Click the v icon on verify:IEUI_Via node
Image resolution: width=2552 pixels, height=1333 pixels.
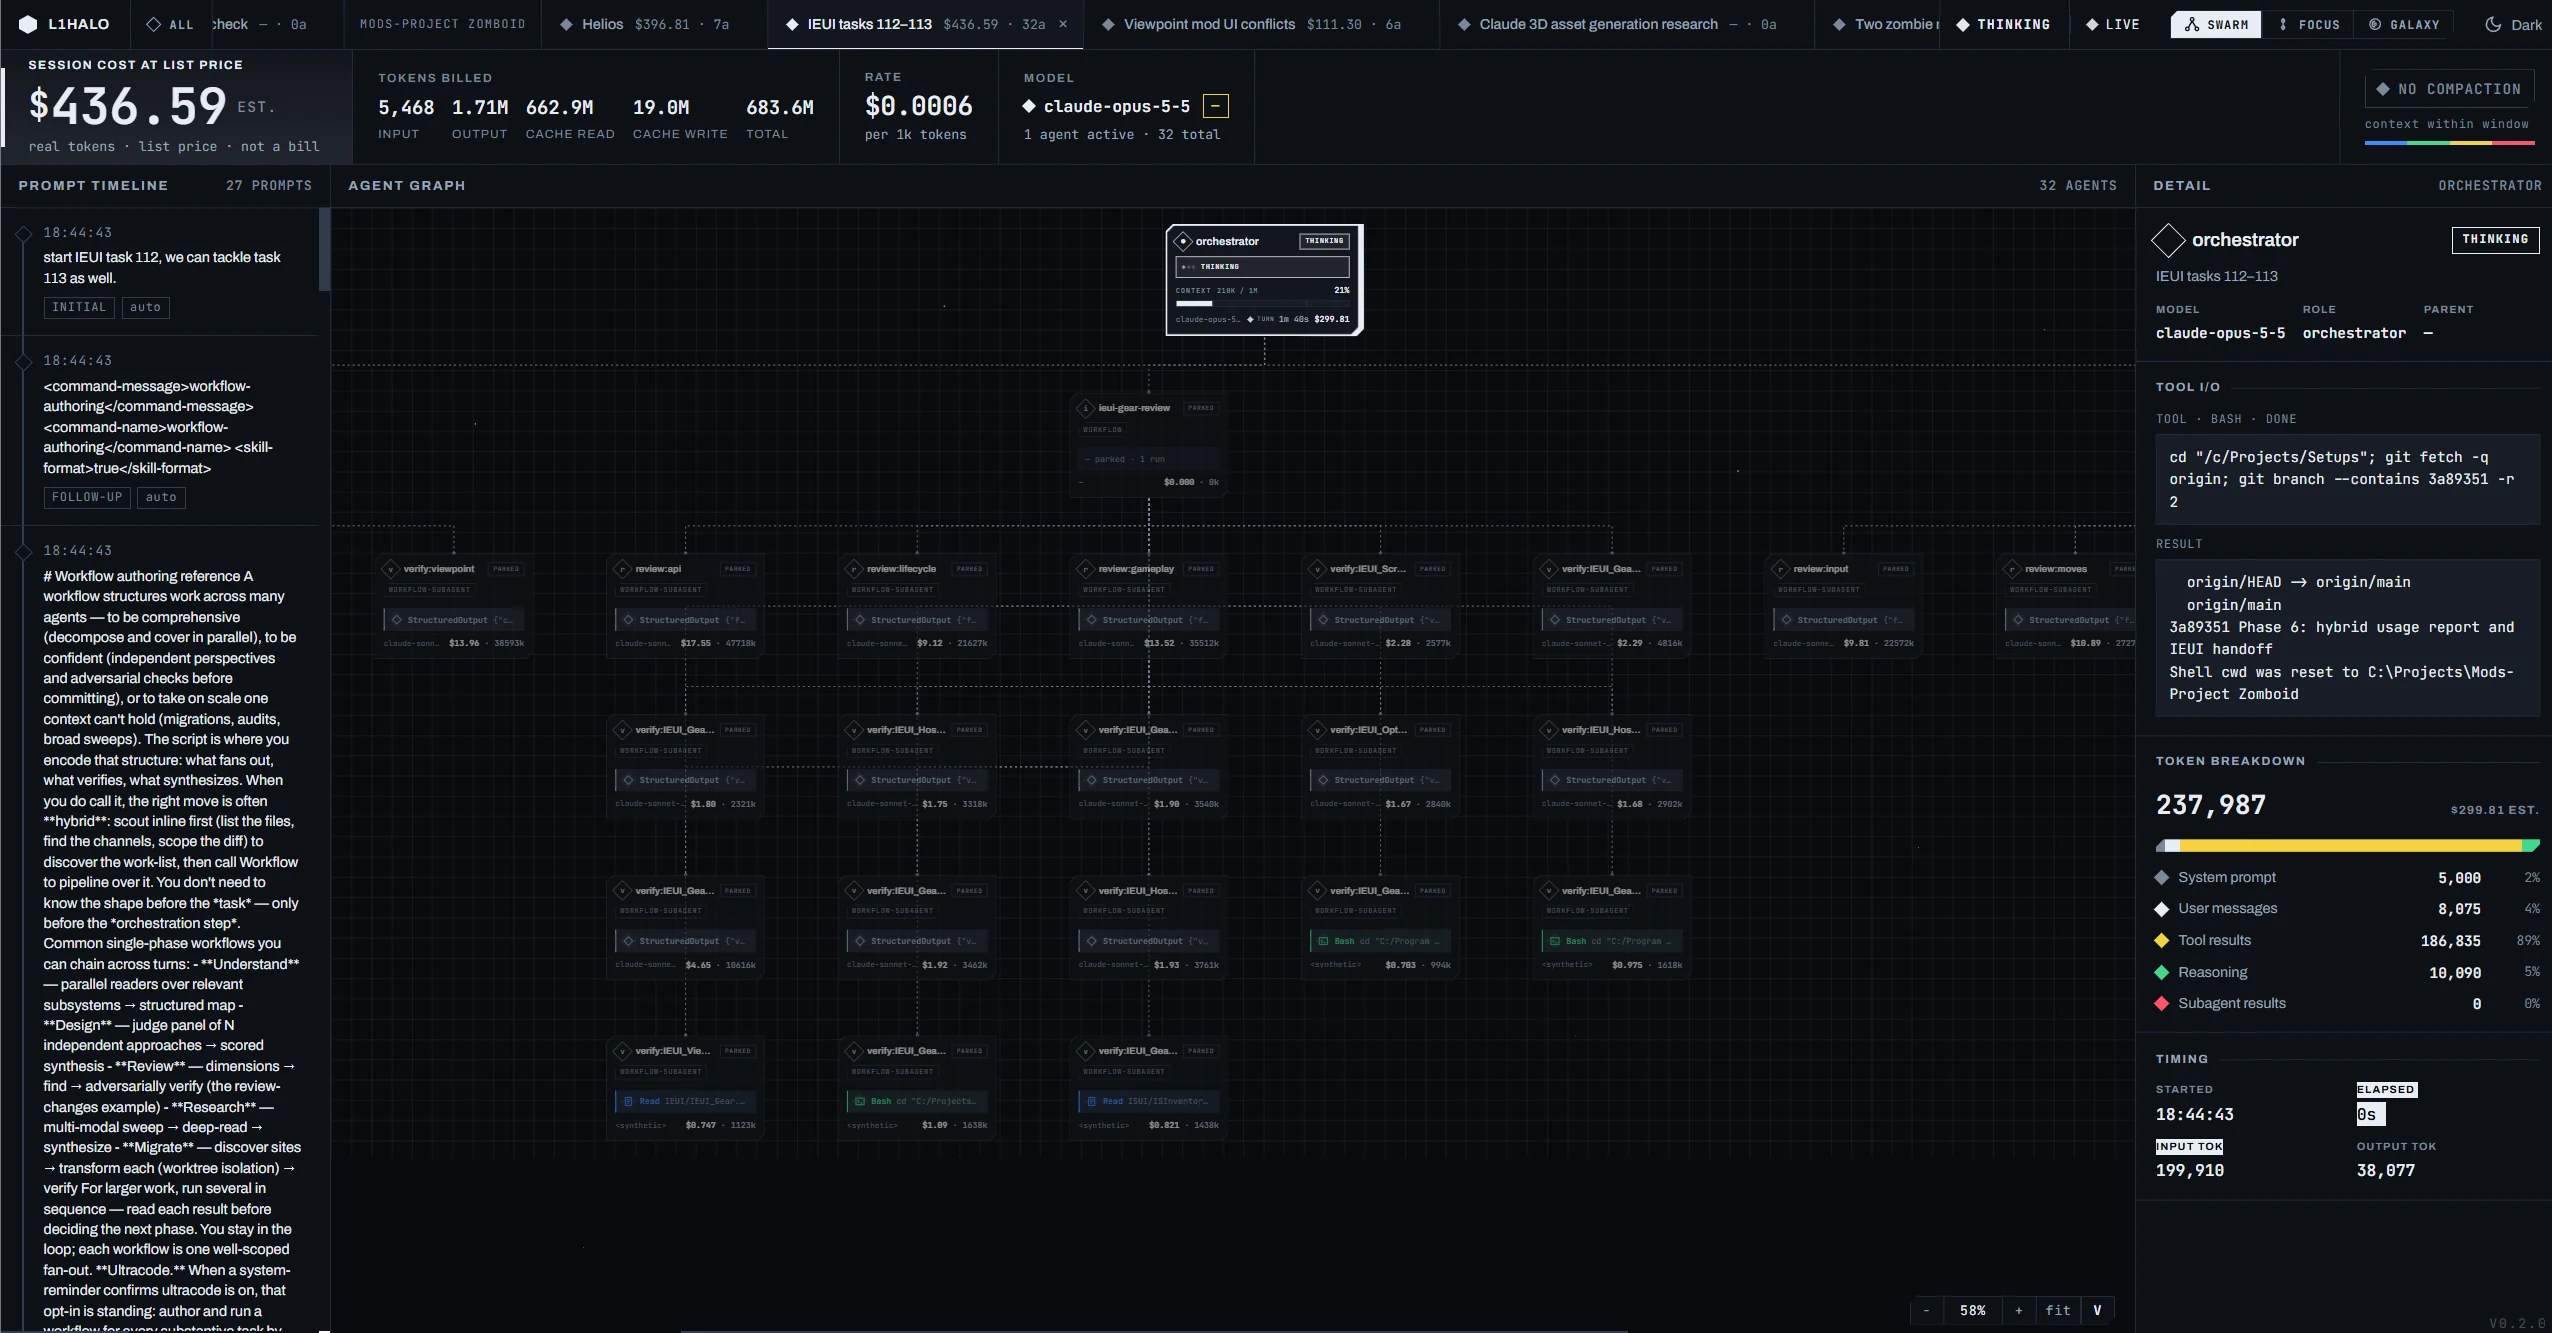622,1051
